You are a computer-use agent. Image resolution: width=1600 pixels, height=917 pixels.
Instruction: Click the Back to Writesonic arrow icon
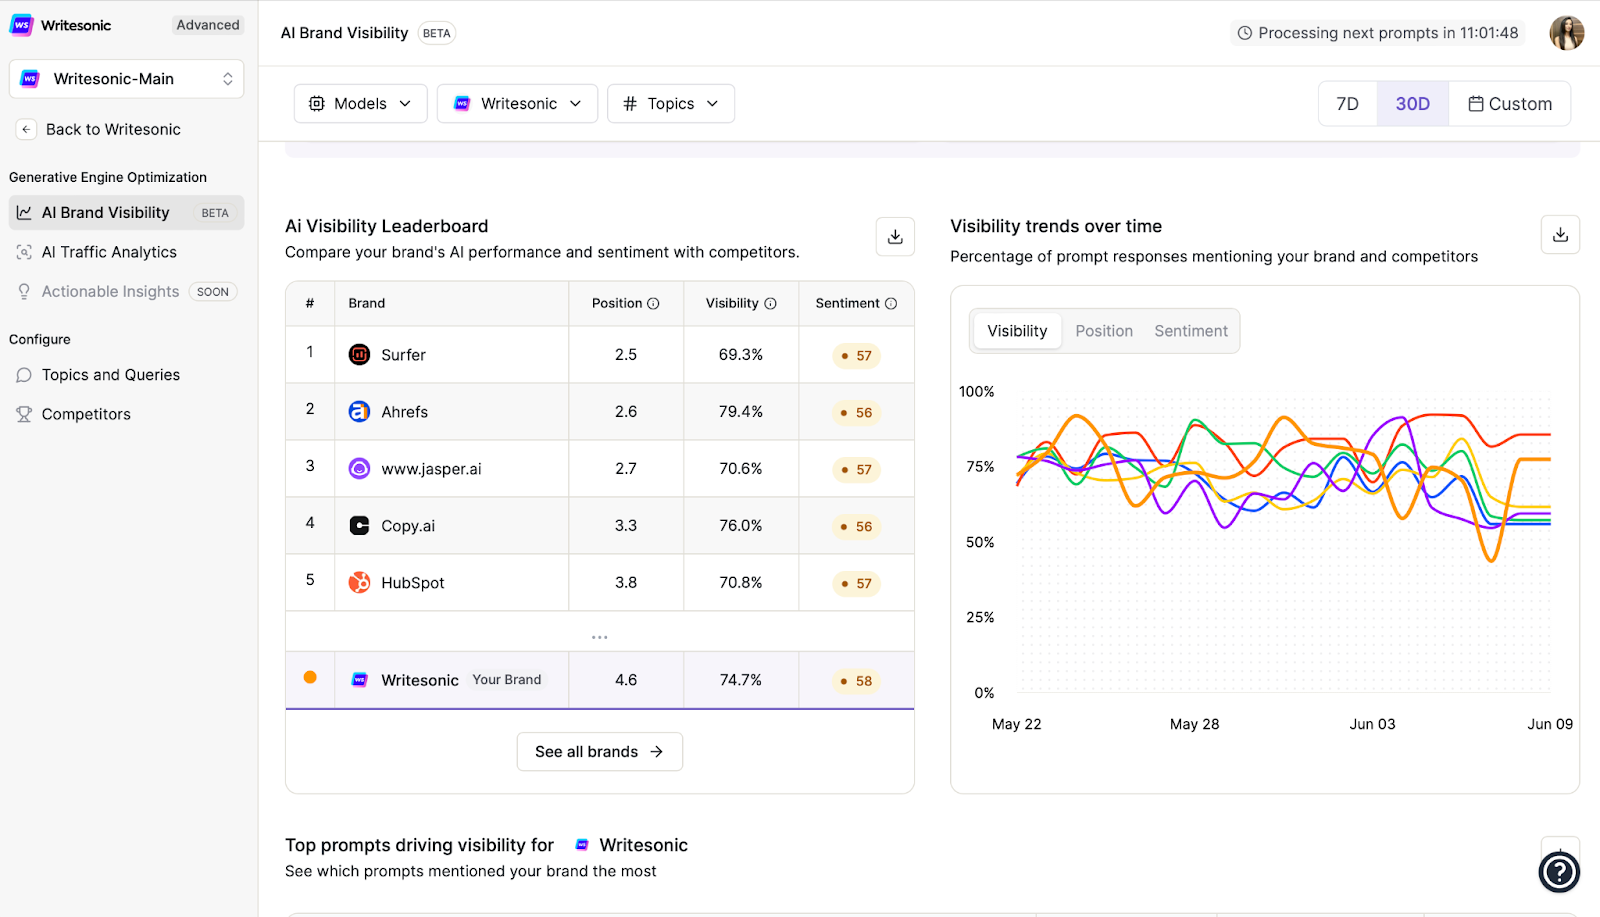pos(26,129)
